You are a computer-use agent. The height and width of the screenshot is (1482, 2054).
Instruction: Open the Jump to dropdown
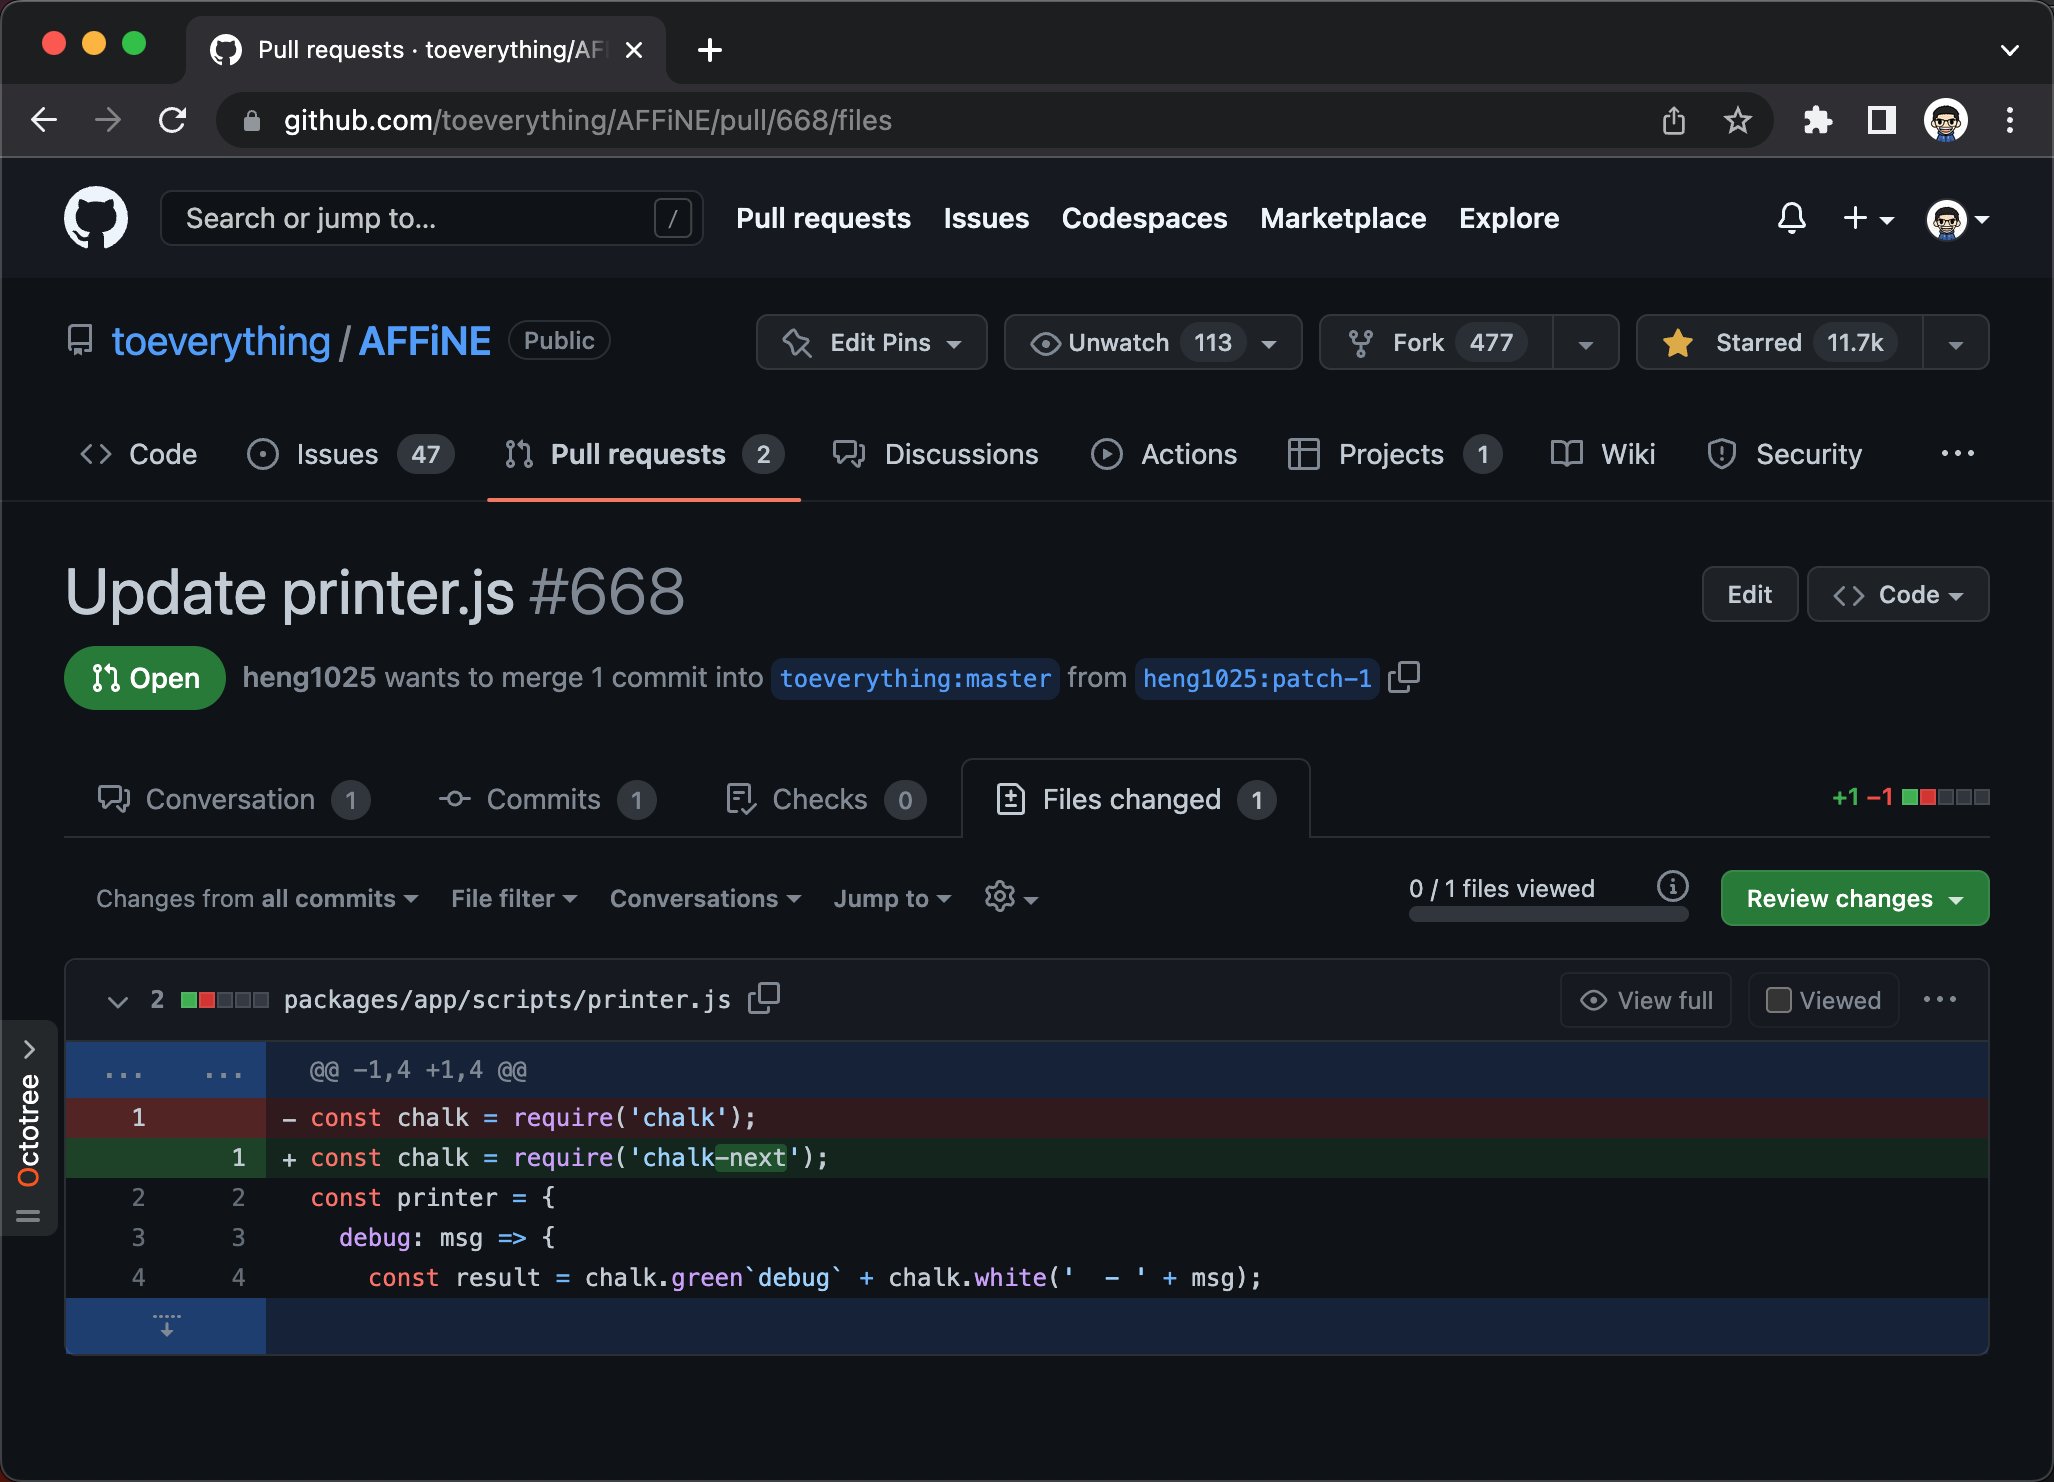(892, 898)
